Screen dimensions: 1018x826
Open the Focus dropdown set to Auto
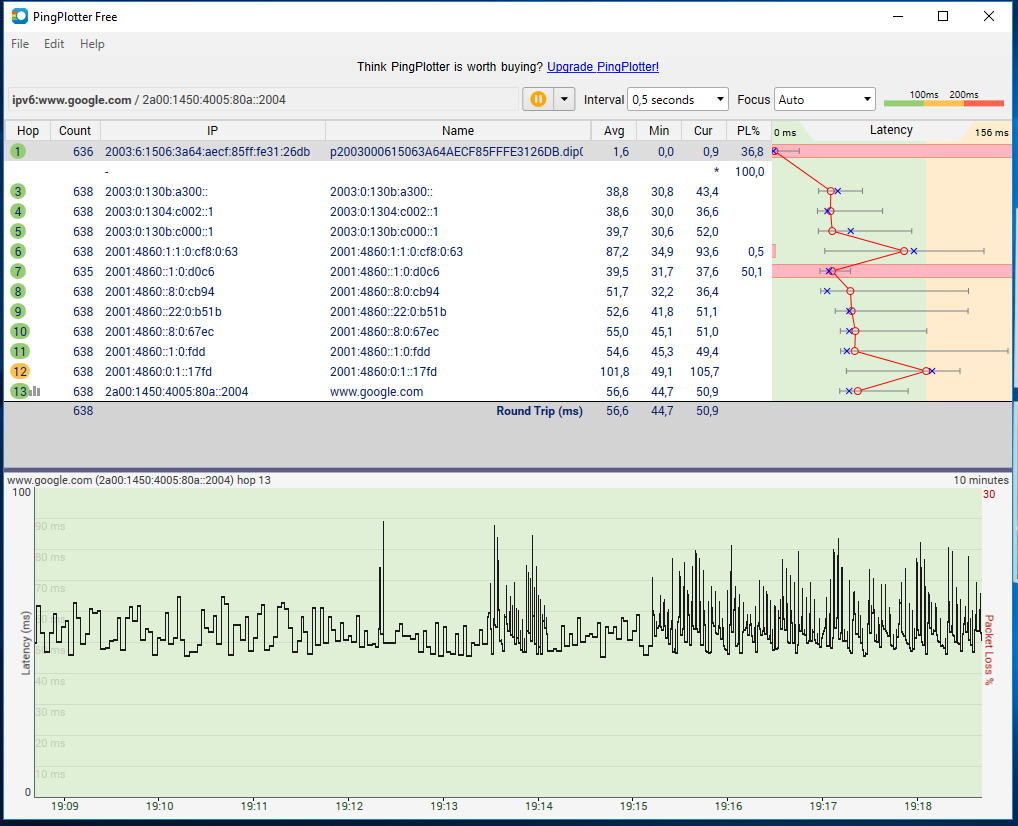pos(825,99)
